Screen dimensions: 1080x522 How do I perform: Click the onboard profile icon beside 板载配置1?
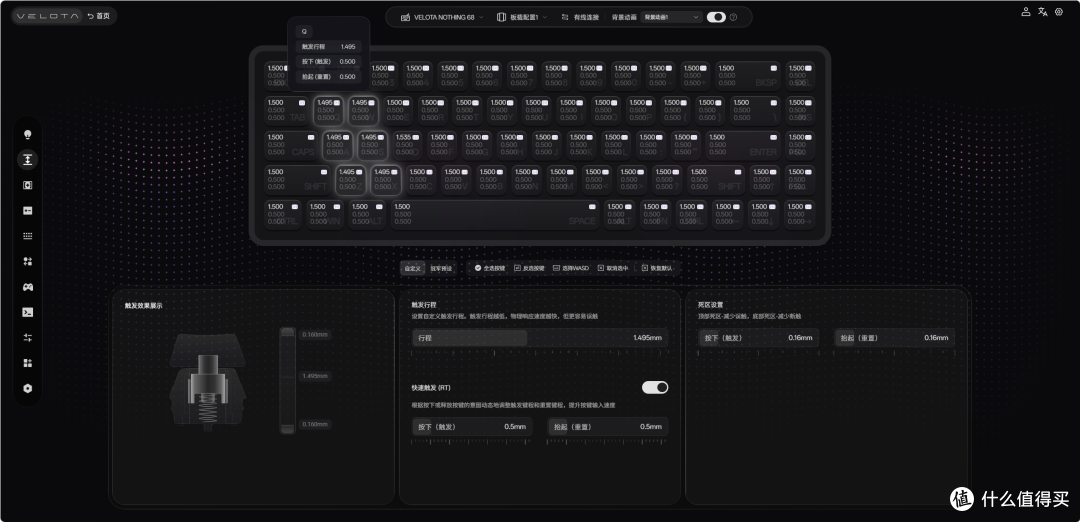tap(501, 17)
